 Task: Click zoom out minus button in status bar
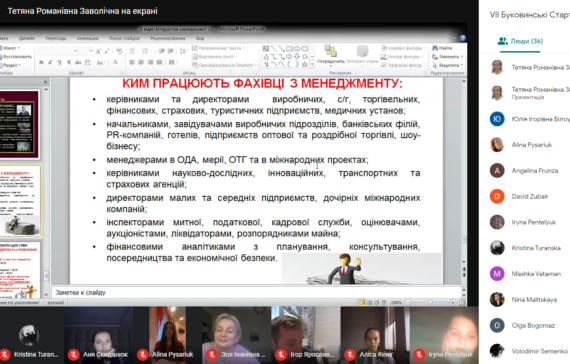point(408,302)
